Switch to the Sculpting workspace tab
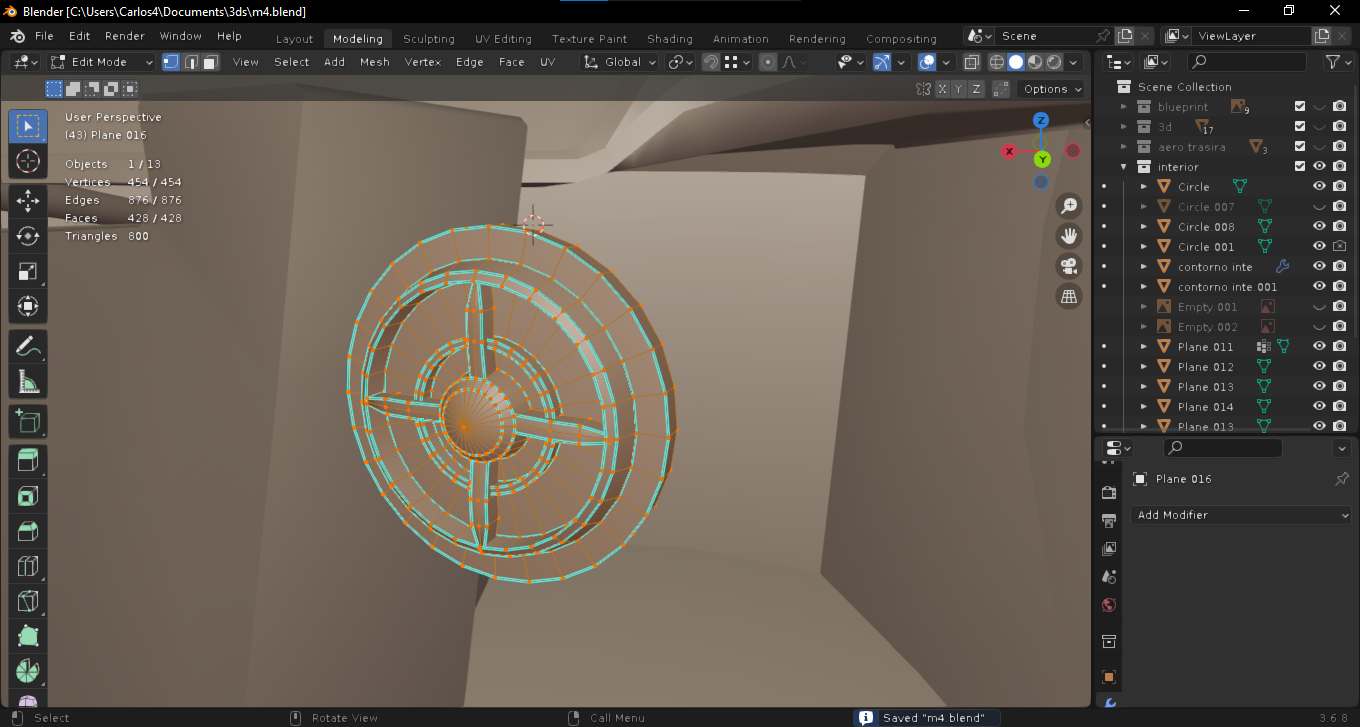 [429, 39]
